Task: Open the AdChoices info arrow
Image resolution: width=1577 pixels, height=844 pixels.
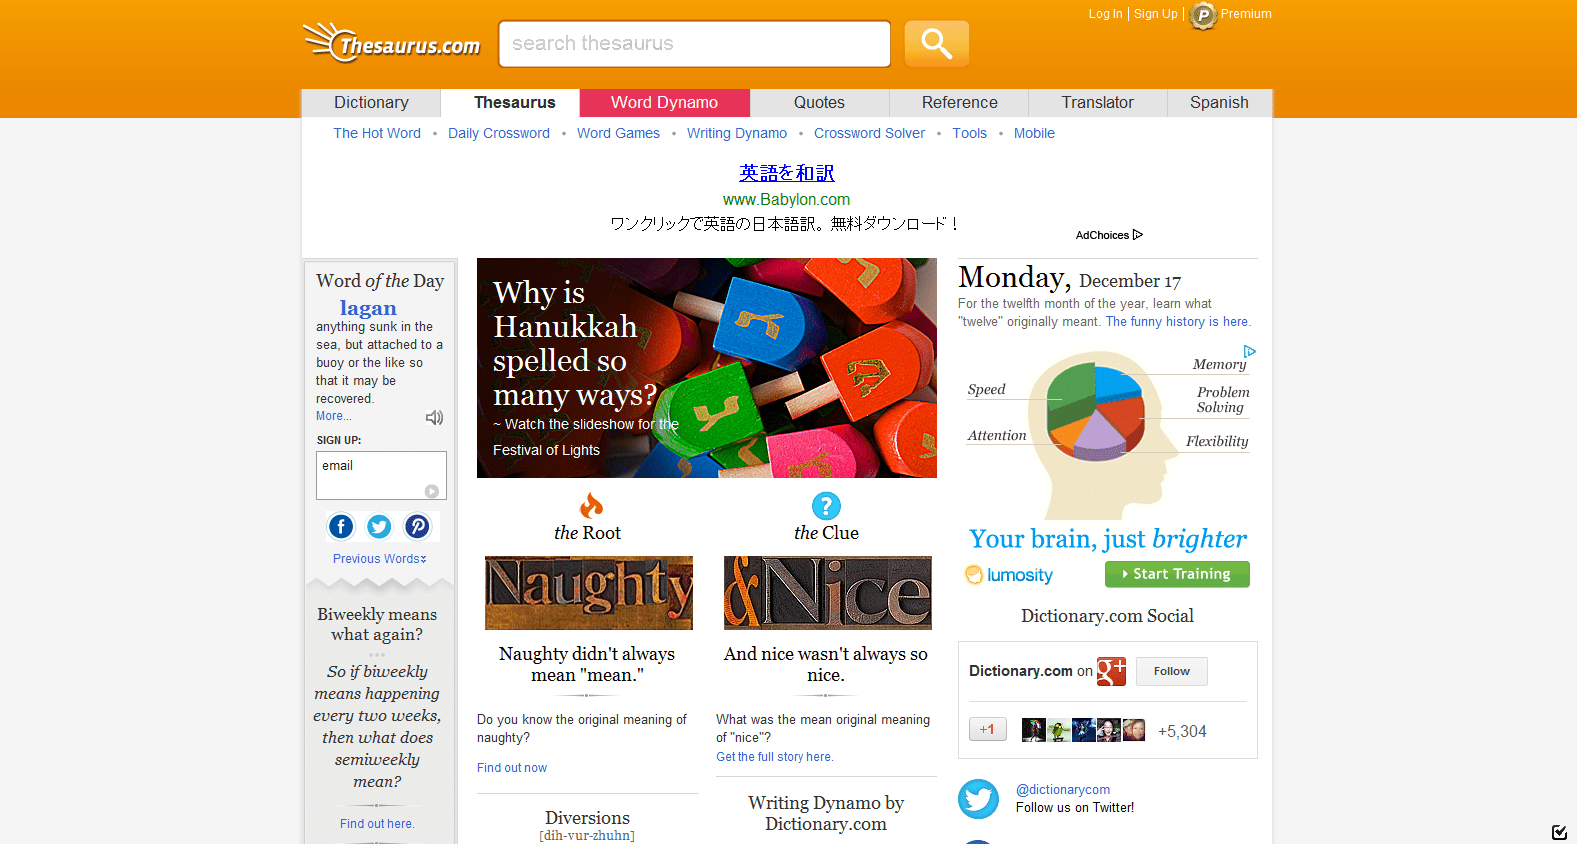Action: (1137, 235)
